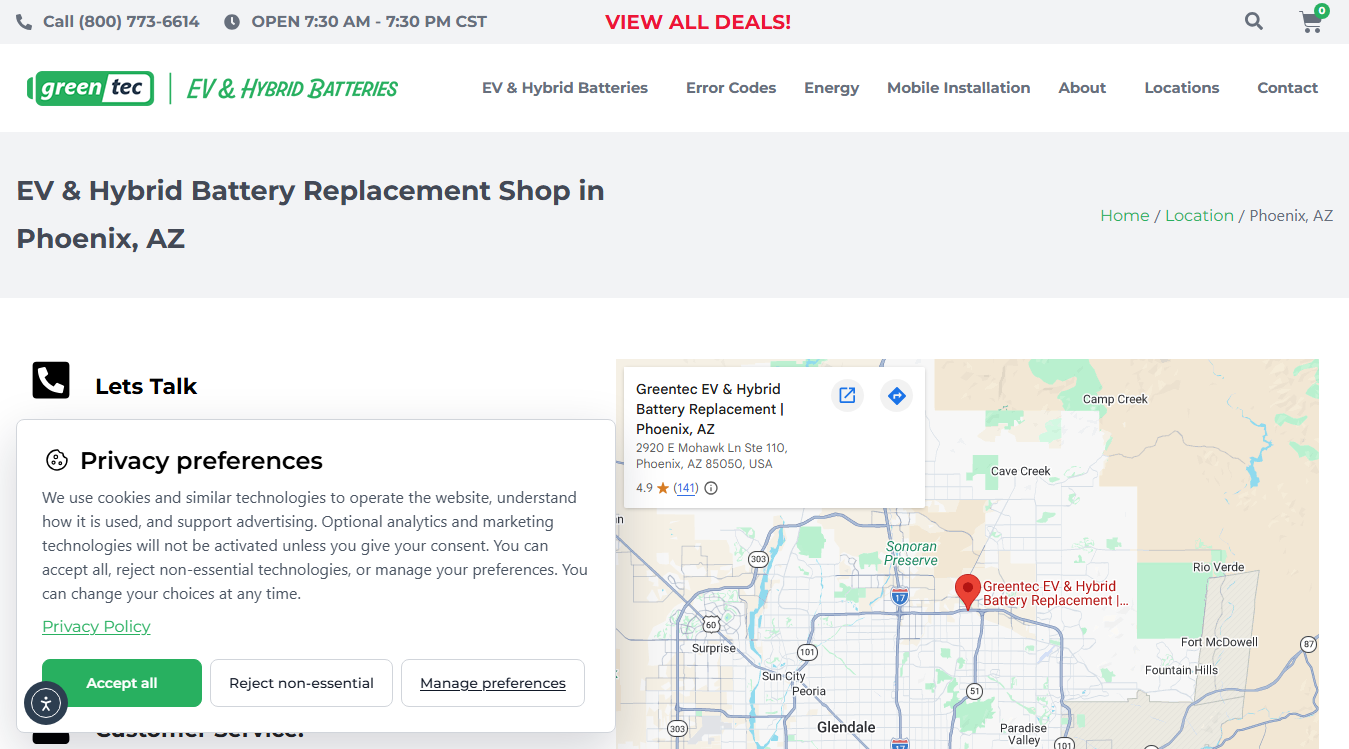This screenshot has width=1349, height=749.
Task: Click the Lets Talk phone icon
Action: [51, 380]
